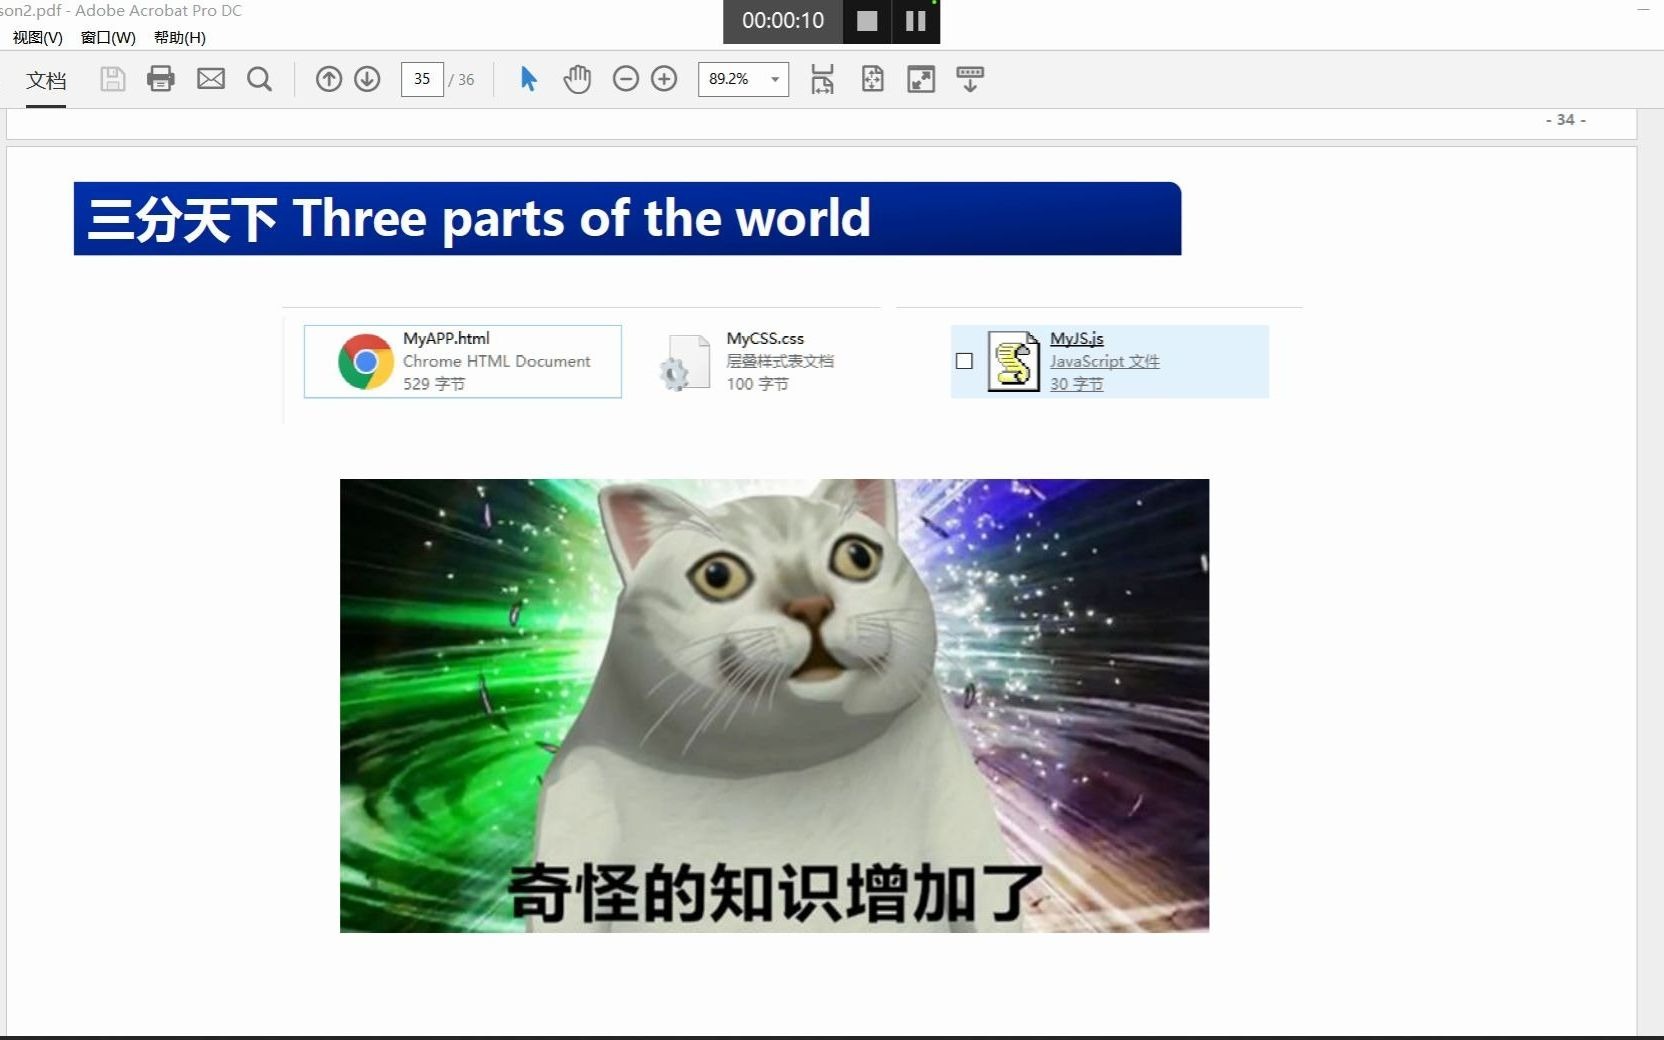The height and width of the screenshot is (1040, 1664).
Task: Zoom in with plus circle
Action: click(664, 79)
